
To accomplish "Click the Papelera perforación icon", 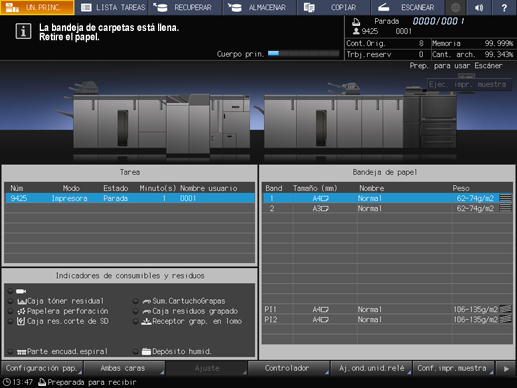I will click(21, 311).
